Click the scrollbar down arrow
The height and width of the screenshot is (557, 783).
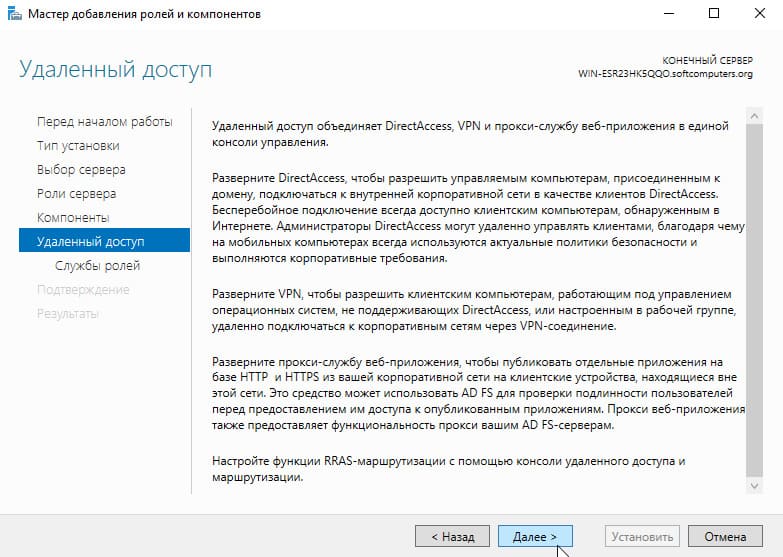click(754, 486)
